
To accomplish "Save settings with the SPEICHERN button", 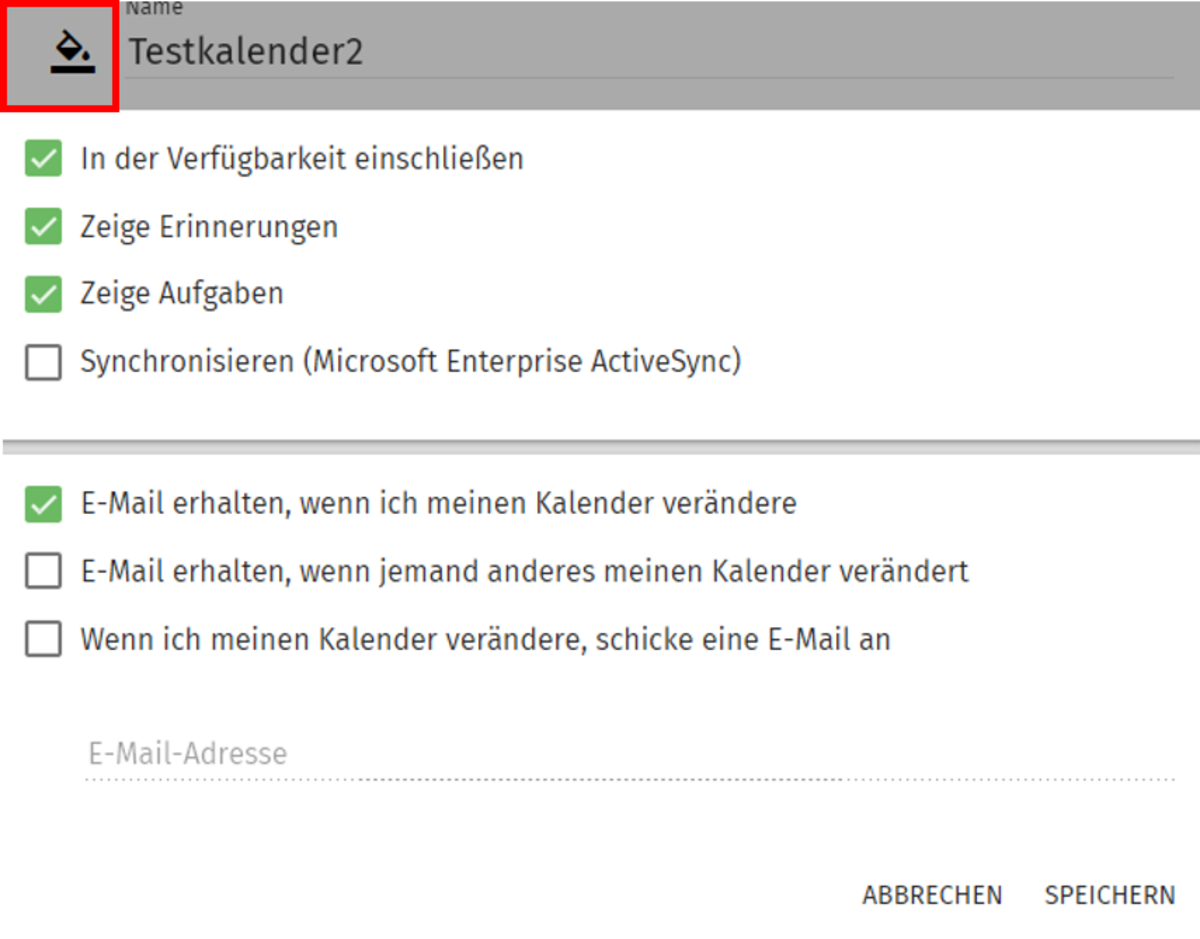I will click(x=1109, y=895).
